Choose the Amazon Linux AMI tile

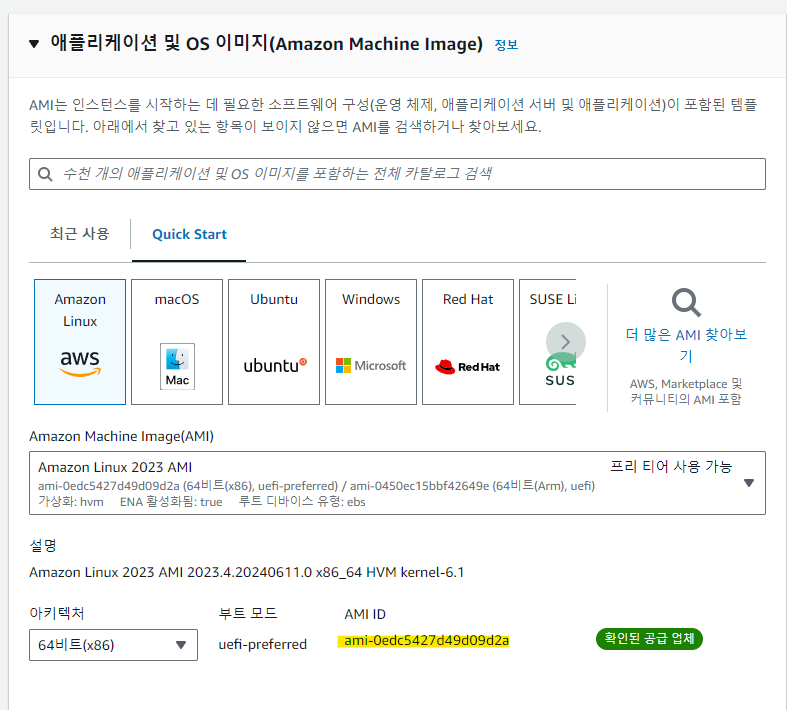click(80, 342)
